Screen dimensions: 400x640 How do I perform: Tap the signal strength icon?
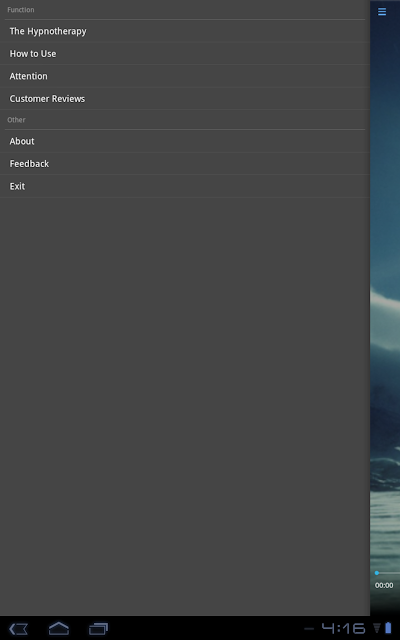[377, 628]
